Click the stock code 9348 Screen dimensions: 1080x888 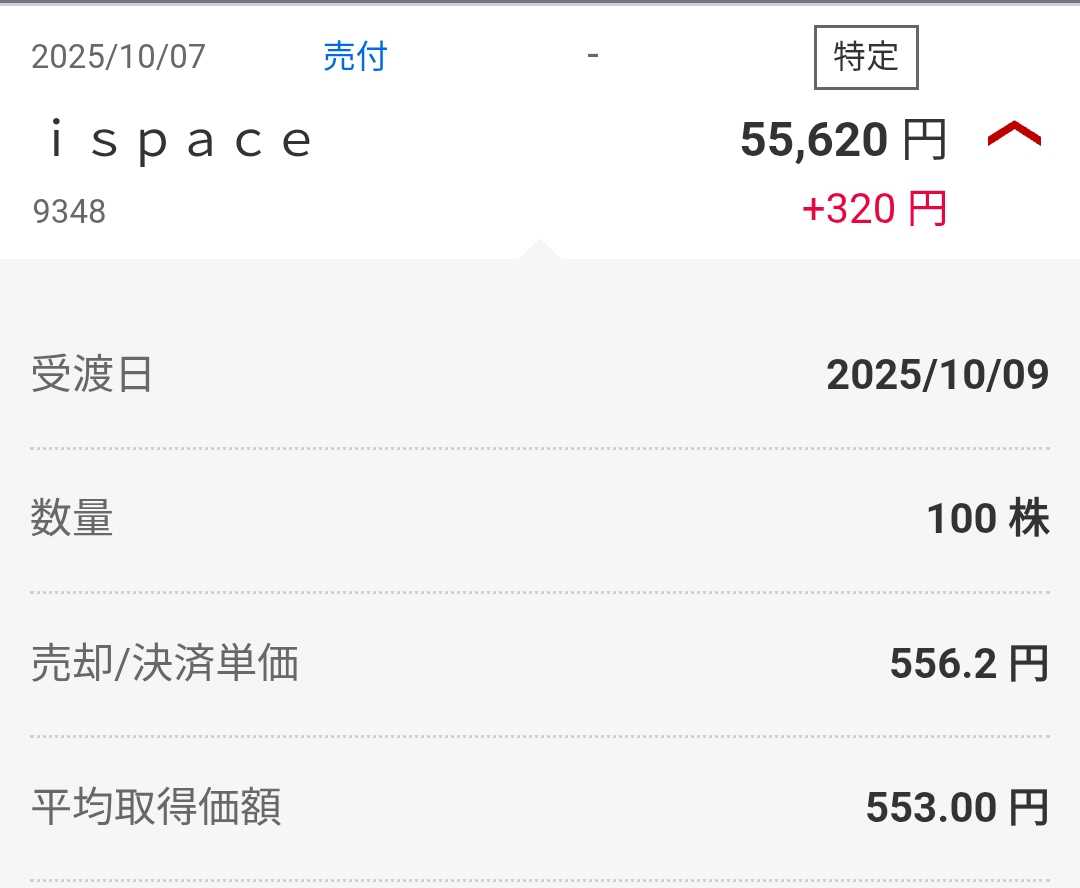tap(69, 212)
